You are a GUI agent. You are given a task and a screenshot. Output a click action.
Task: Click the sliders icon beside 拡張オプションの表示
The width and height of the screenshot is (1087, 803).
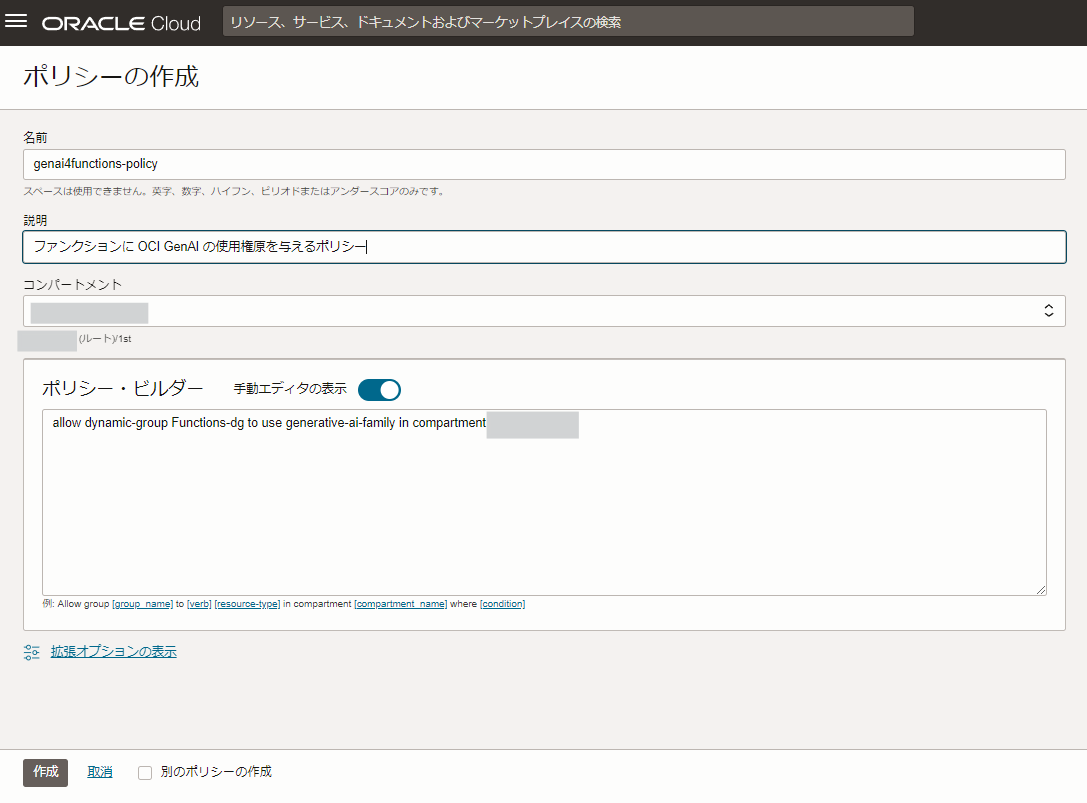tap(32, 652)
